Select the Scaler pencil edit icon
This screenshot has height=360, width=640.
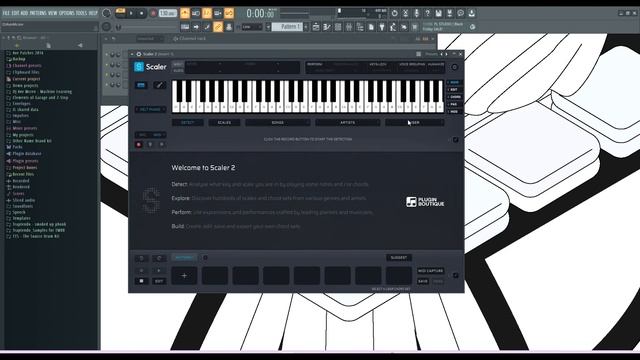pos(160,85)
